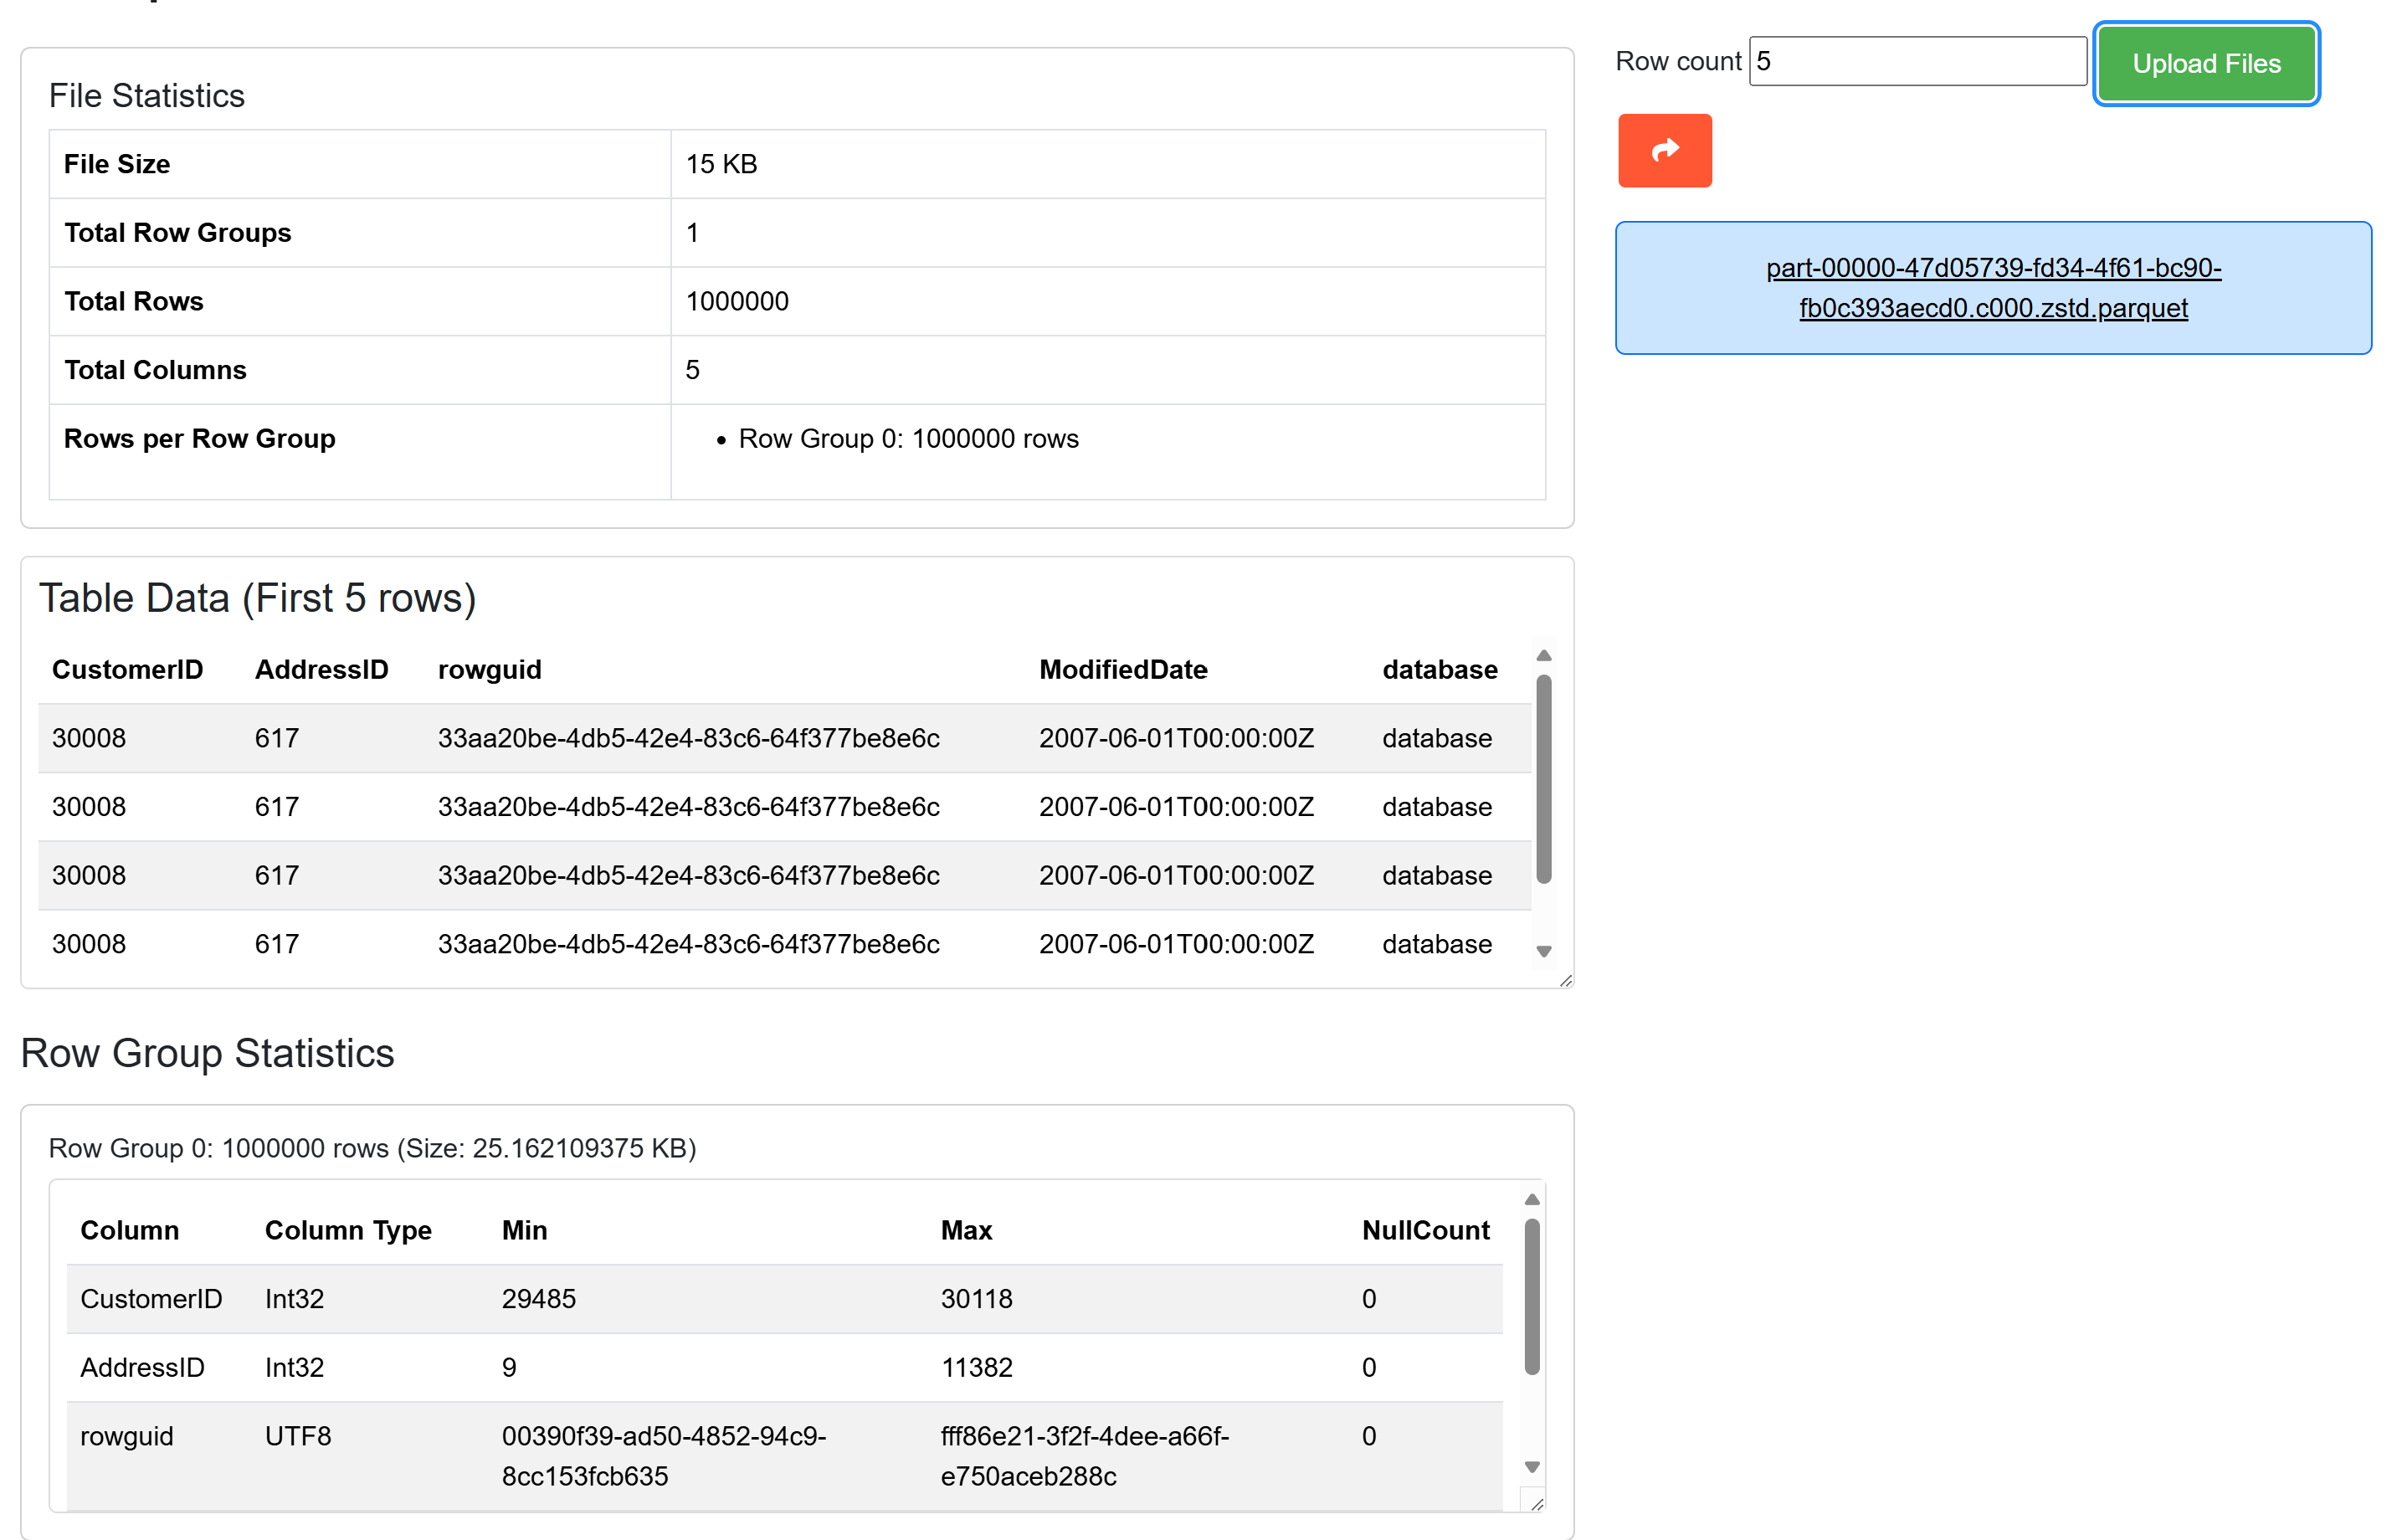The image size is (2402, 1540).
Task: Click the Row Group Statistics heading
Action: point(207,1053)
